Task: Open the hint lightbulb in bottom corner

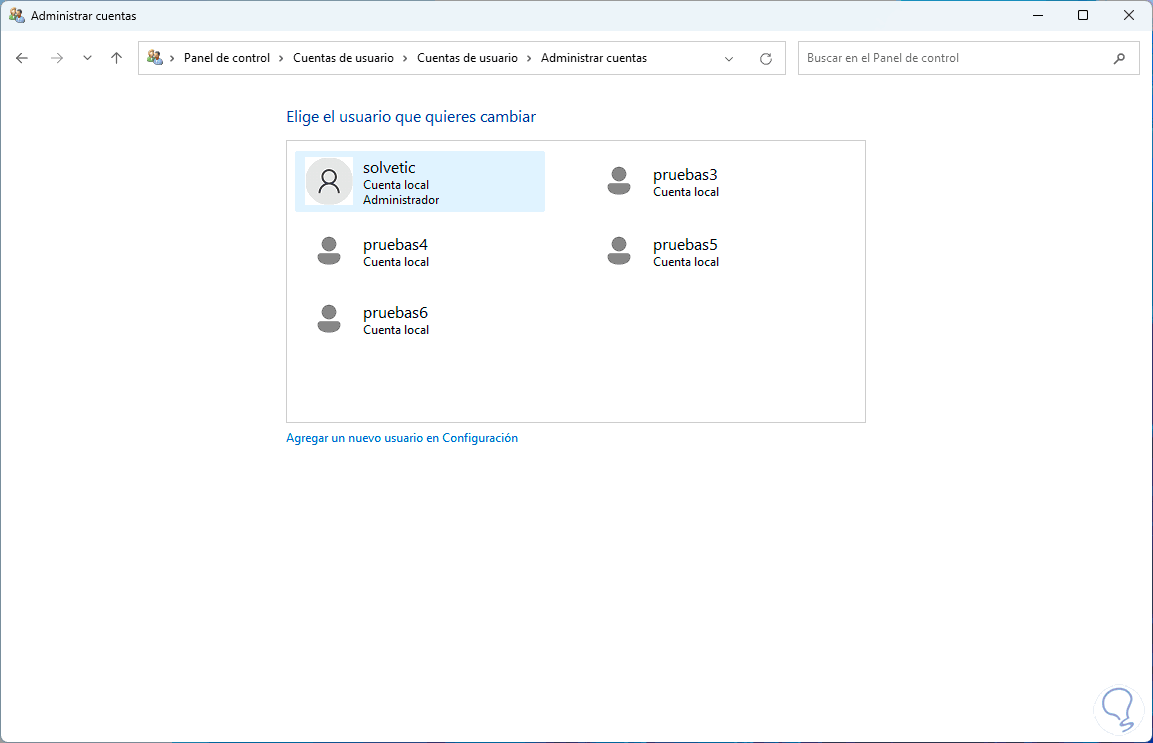Action: [x=1119, y=709]
